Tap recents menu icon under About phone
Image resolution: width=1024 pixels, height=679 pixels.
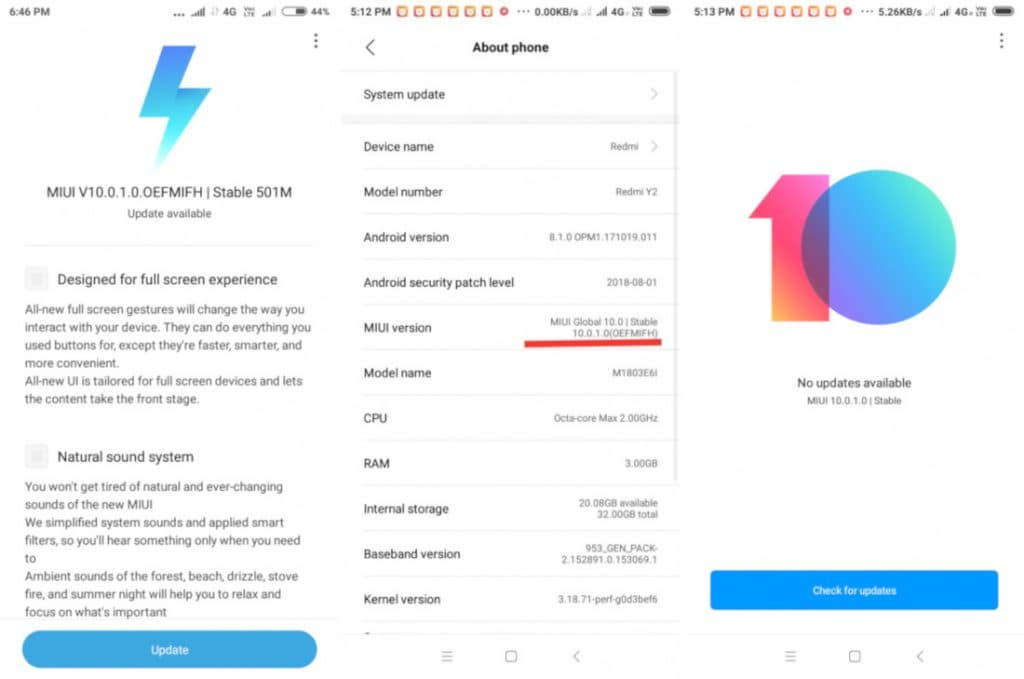[447, 656]
